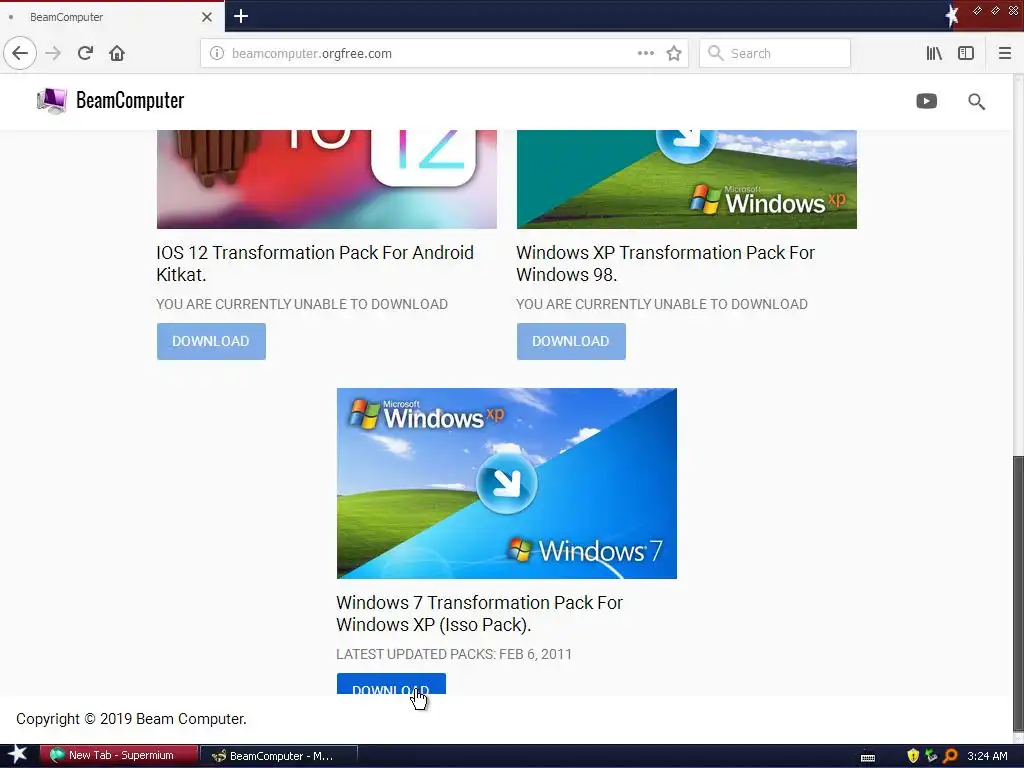The width and height of the screenshot is (1024, 768).
Task: Open the Windows XP pack thumbnail image
Action: point(686,179)
